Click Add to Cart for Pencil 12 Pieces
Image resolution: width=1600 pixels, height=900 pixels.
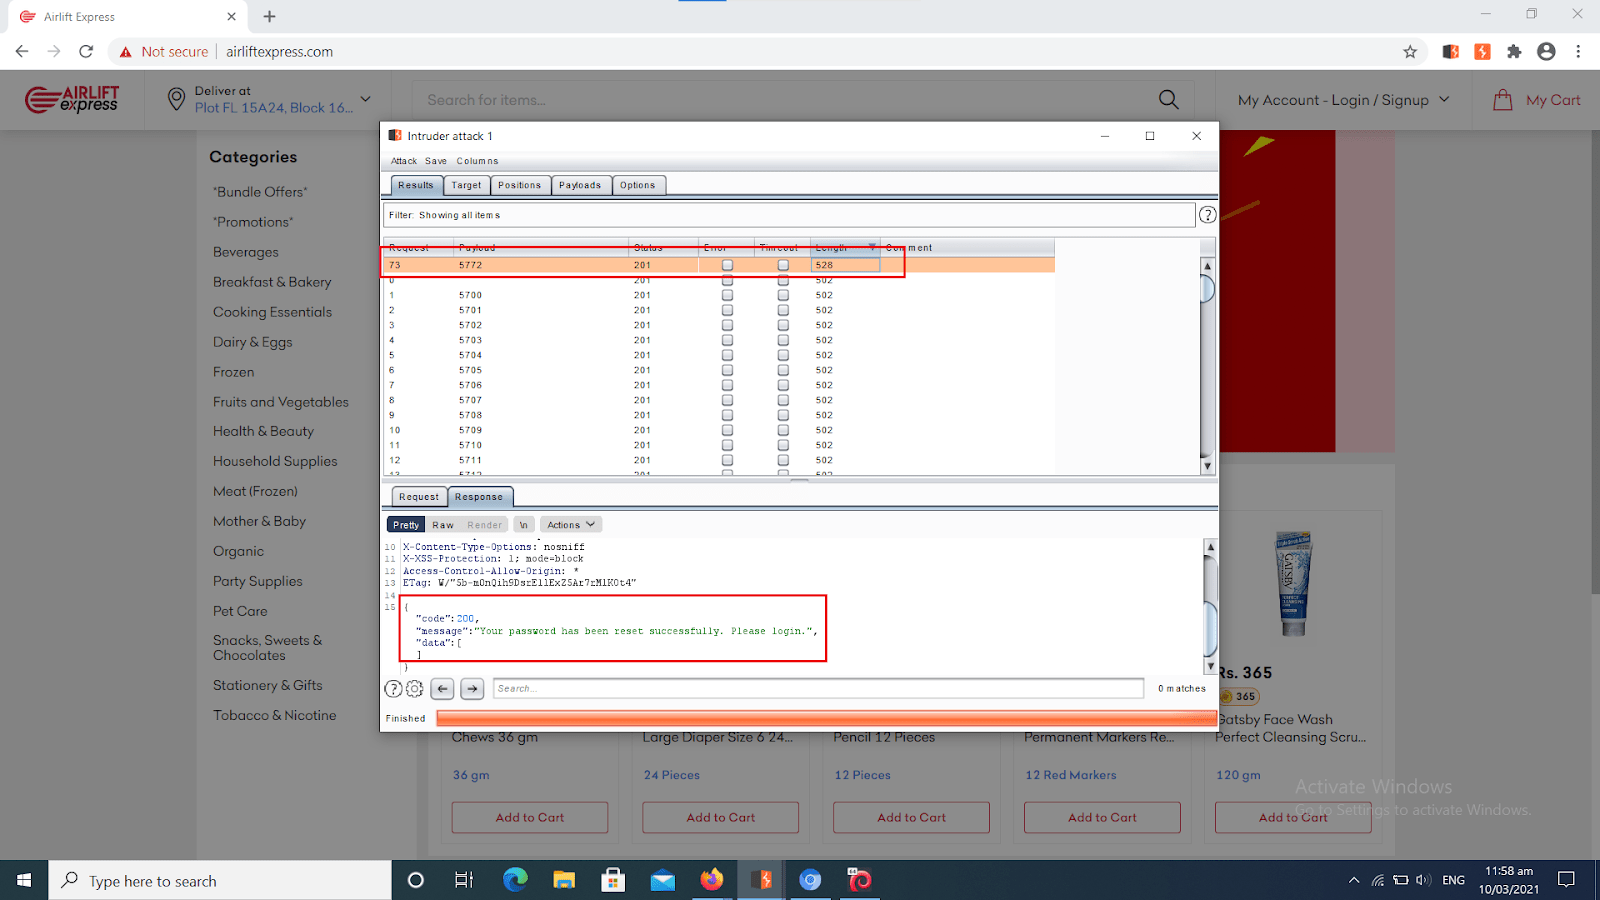[910, 817]
